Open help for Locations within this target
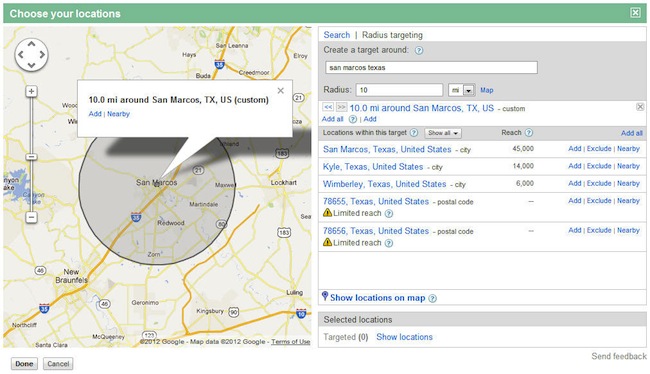The width and height of the screenshot is (650, 374). tap(414, 133)
